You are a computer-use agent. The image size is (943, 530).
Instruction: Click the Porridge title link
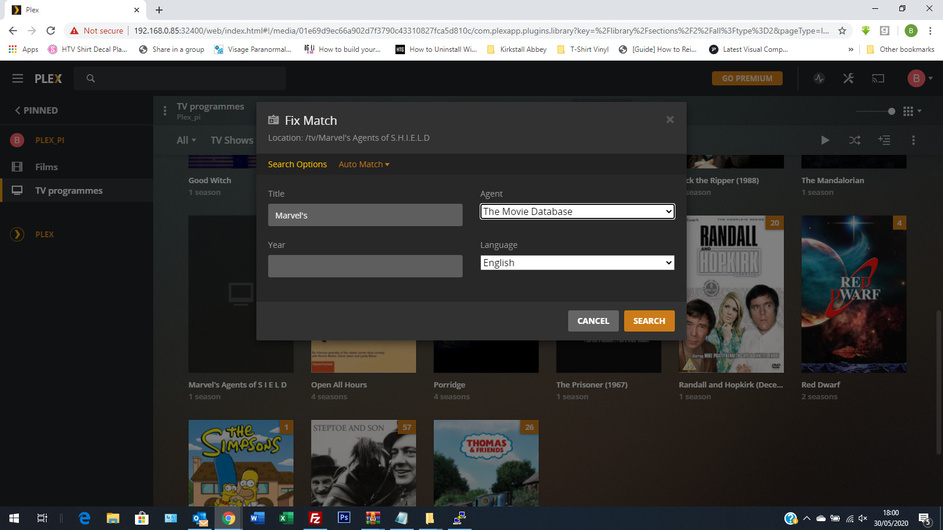449,384
